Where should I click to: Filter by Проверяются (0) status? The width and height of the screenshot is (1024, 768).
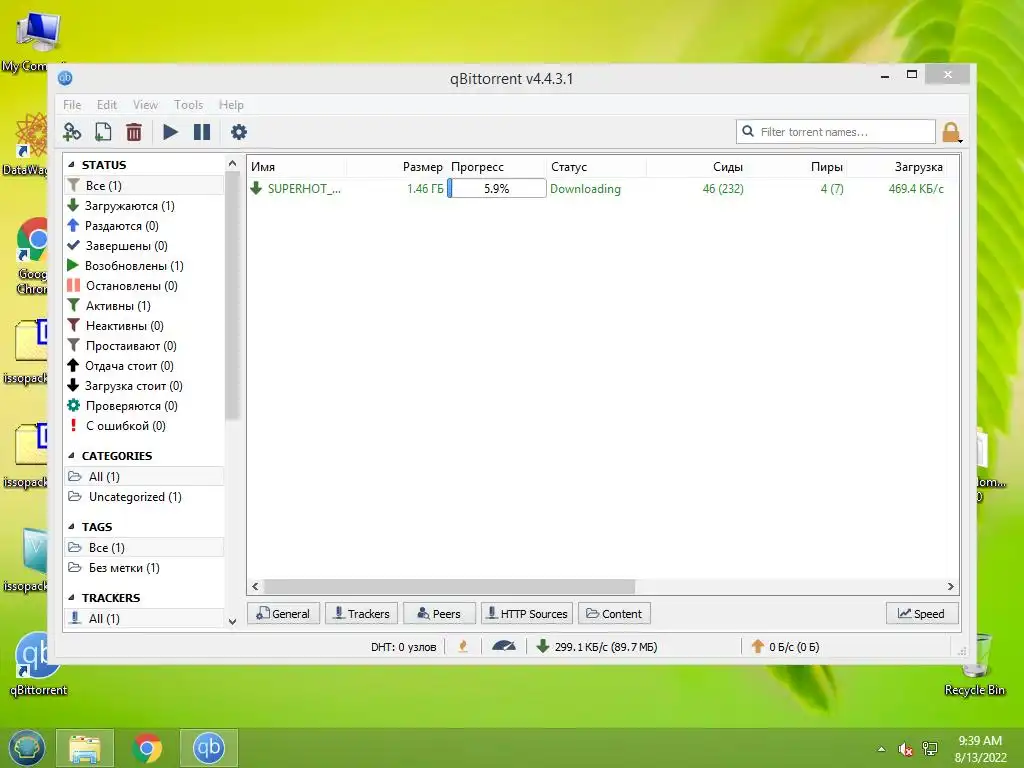click(x=131, y=406)
